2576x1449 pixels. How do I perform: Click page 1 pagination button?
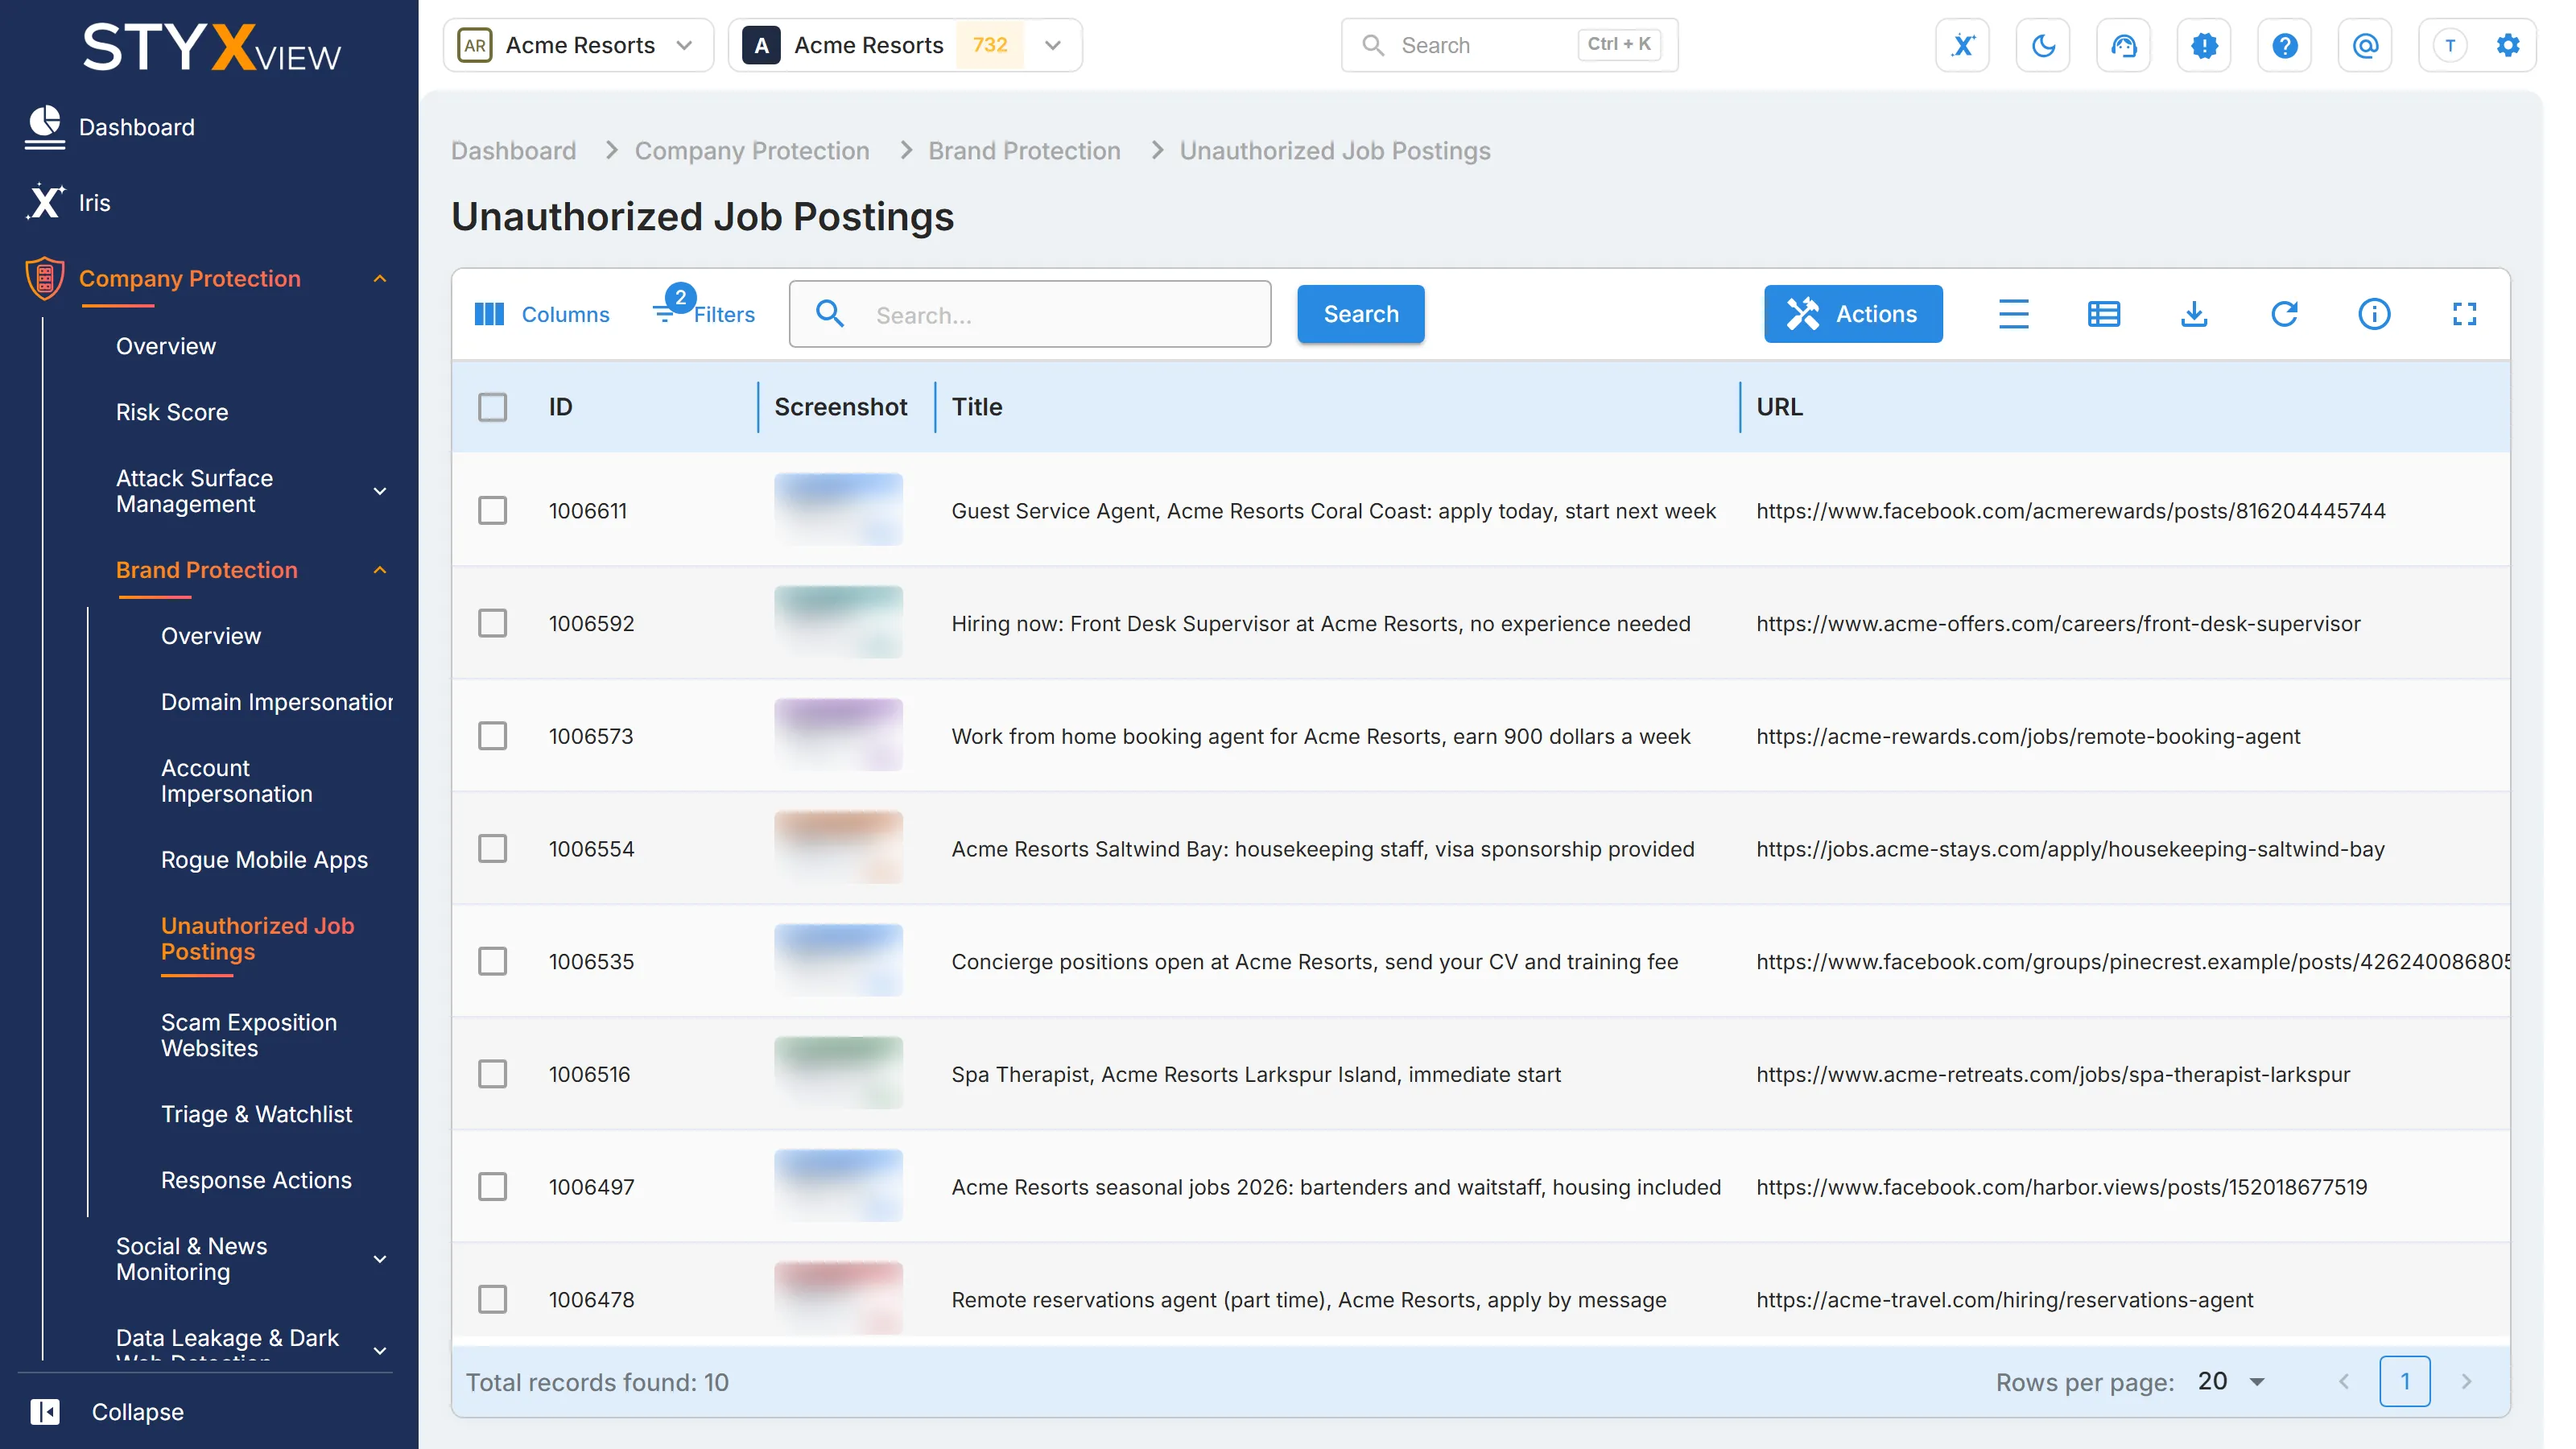(2405, 1381)
